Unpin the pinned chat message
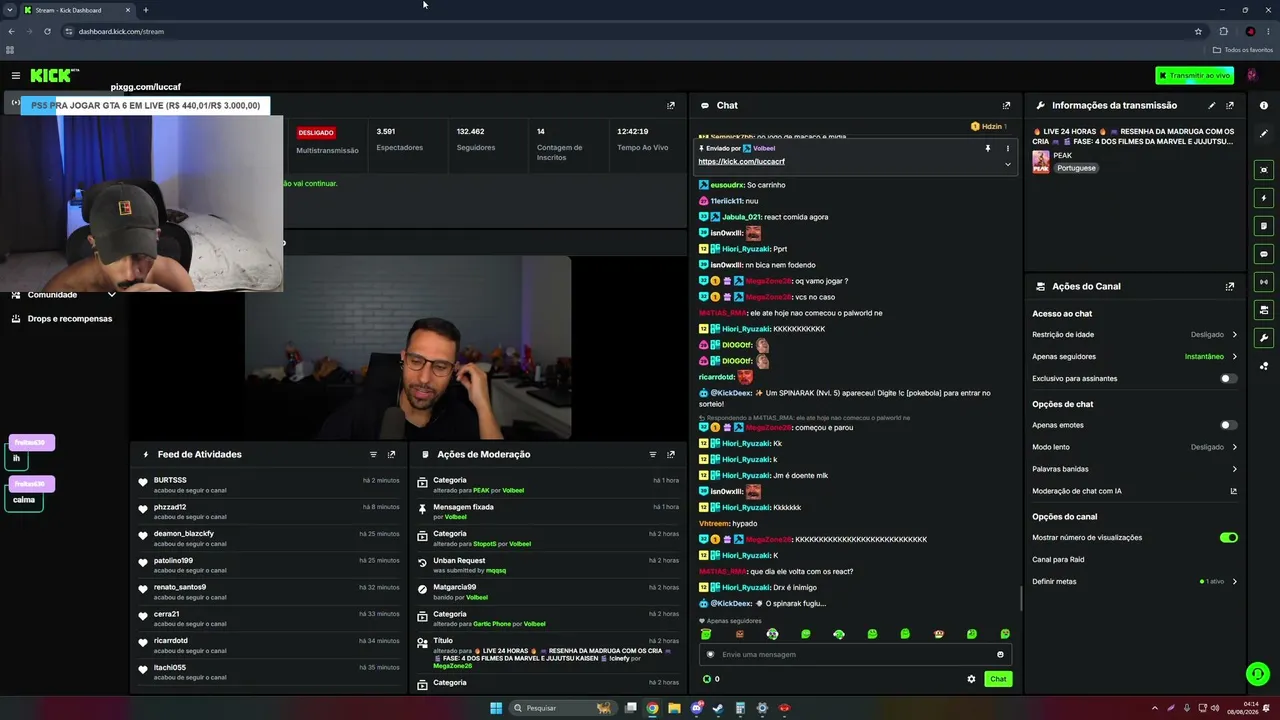1280x720 pixels. (988, 148)
